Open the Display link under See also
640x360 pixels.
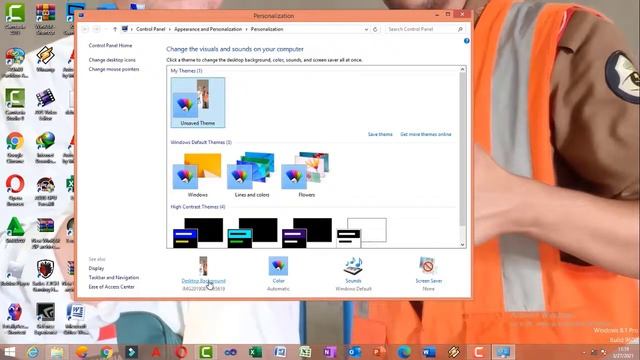point(96,268)
